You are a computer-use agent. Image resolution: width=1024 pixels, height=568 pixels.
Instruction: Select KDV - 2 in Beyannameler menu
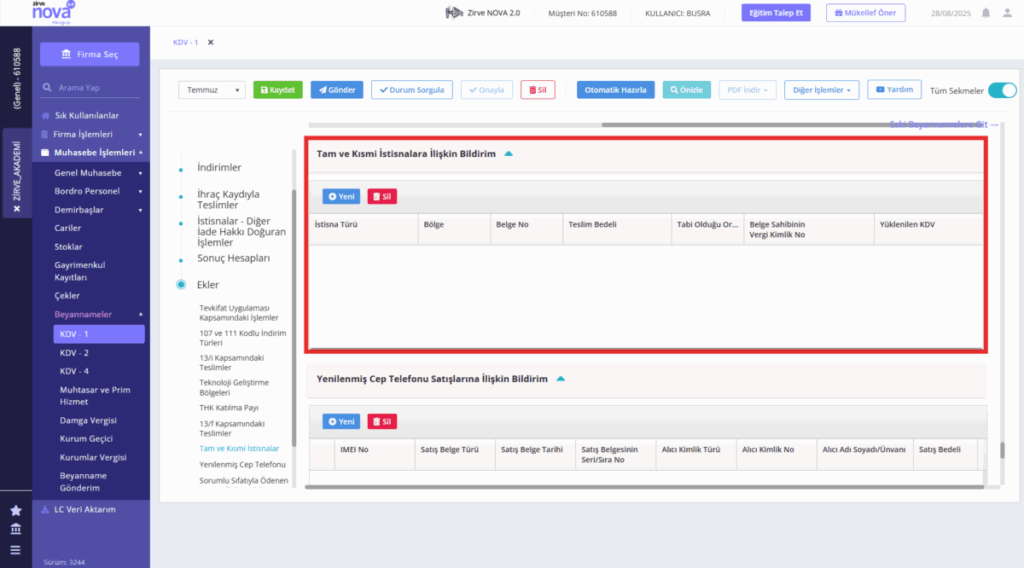[x=74, y=353]
